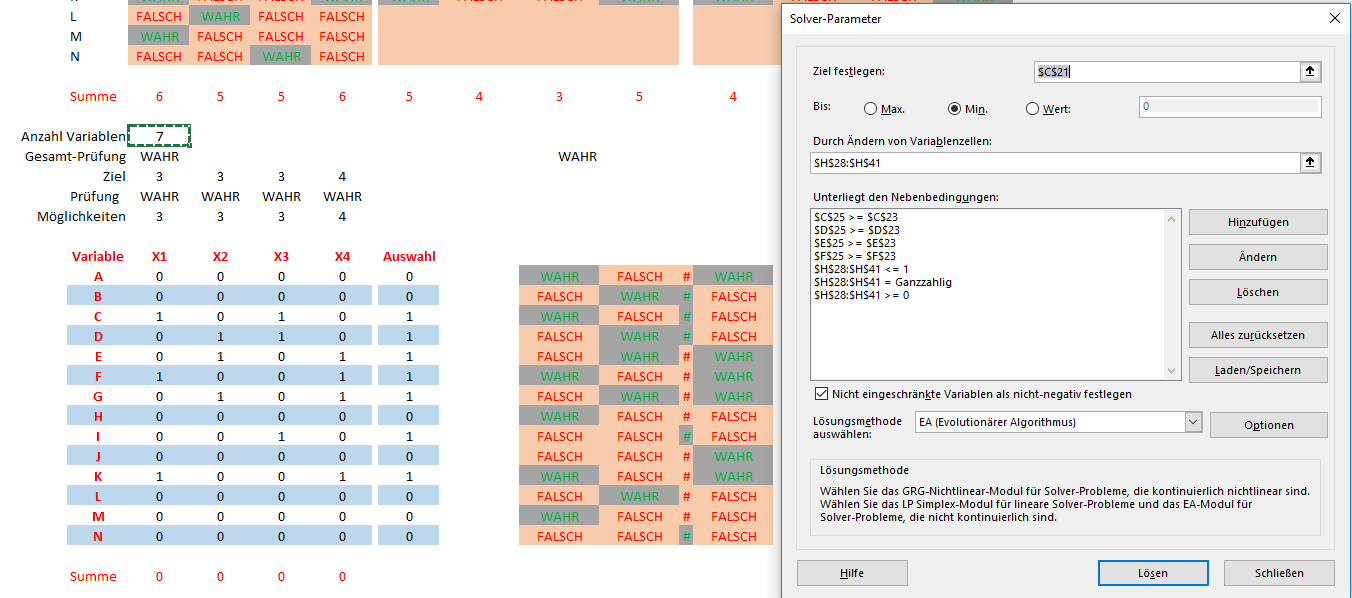Select the Min. radio button
The image size is (1352, 598).
[955, 108]
